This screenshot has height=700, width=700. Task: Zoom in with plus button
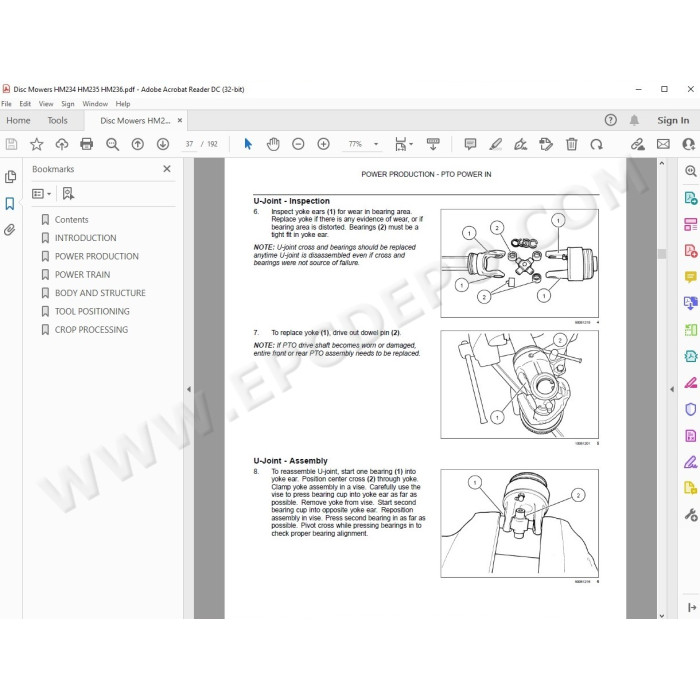[324, 144]
